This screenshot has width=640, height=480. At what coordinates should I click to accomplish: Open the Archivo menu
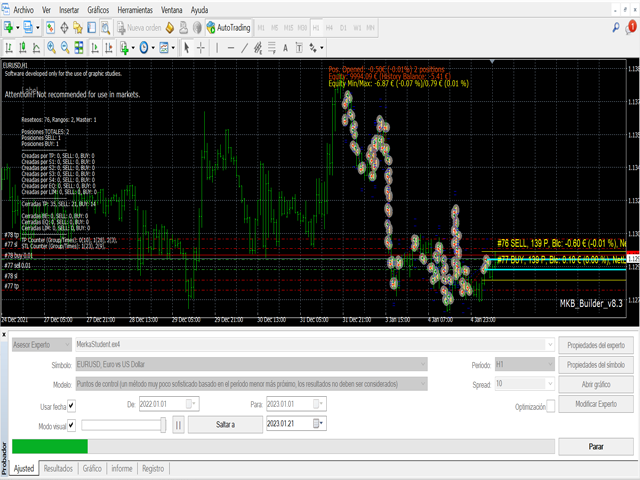(24, 10)
